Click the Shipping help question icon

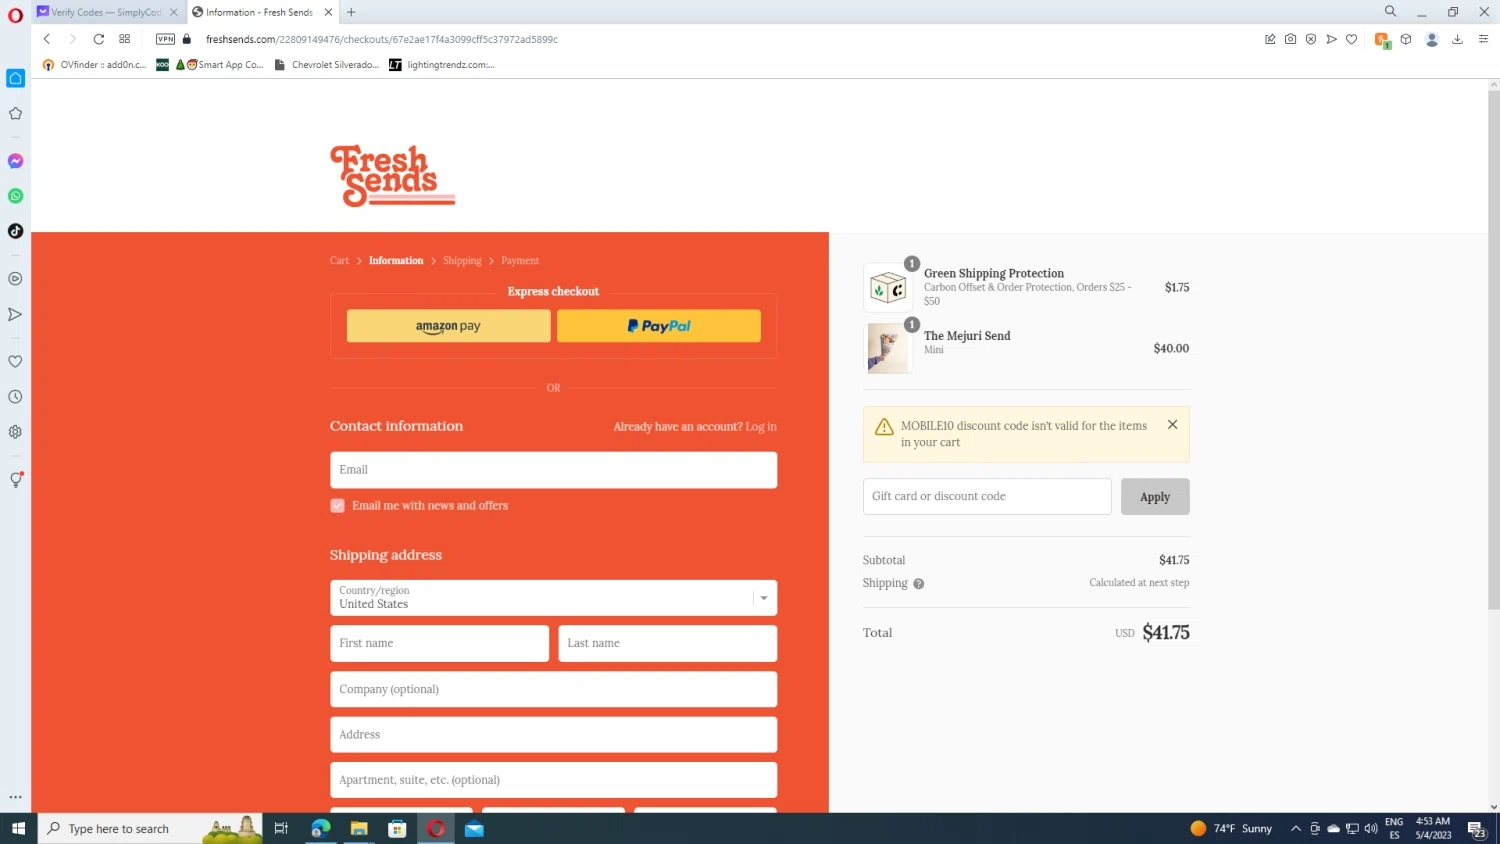pyautogui.click(x=918, y=584)
